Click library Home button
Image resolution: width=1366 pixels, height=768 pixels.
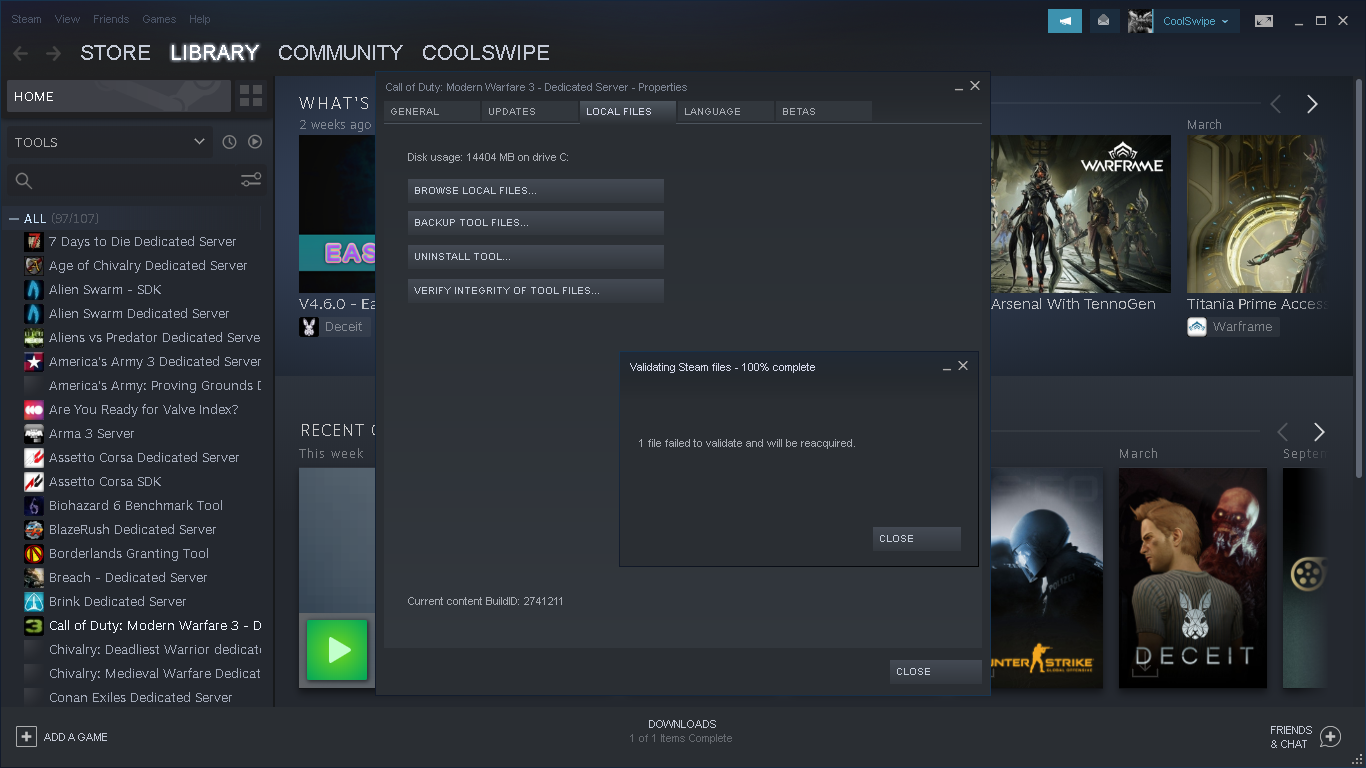pos(119,97)
